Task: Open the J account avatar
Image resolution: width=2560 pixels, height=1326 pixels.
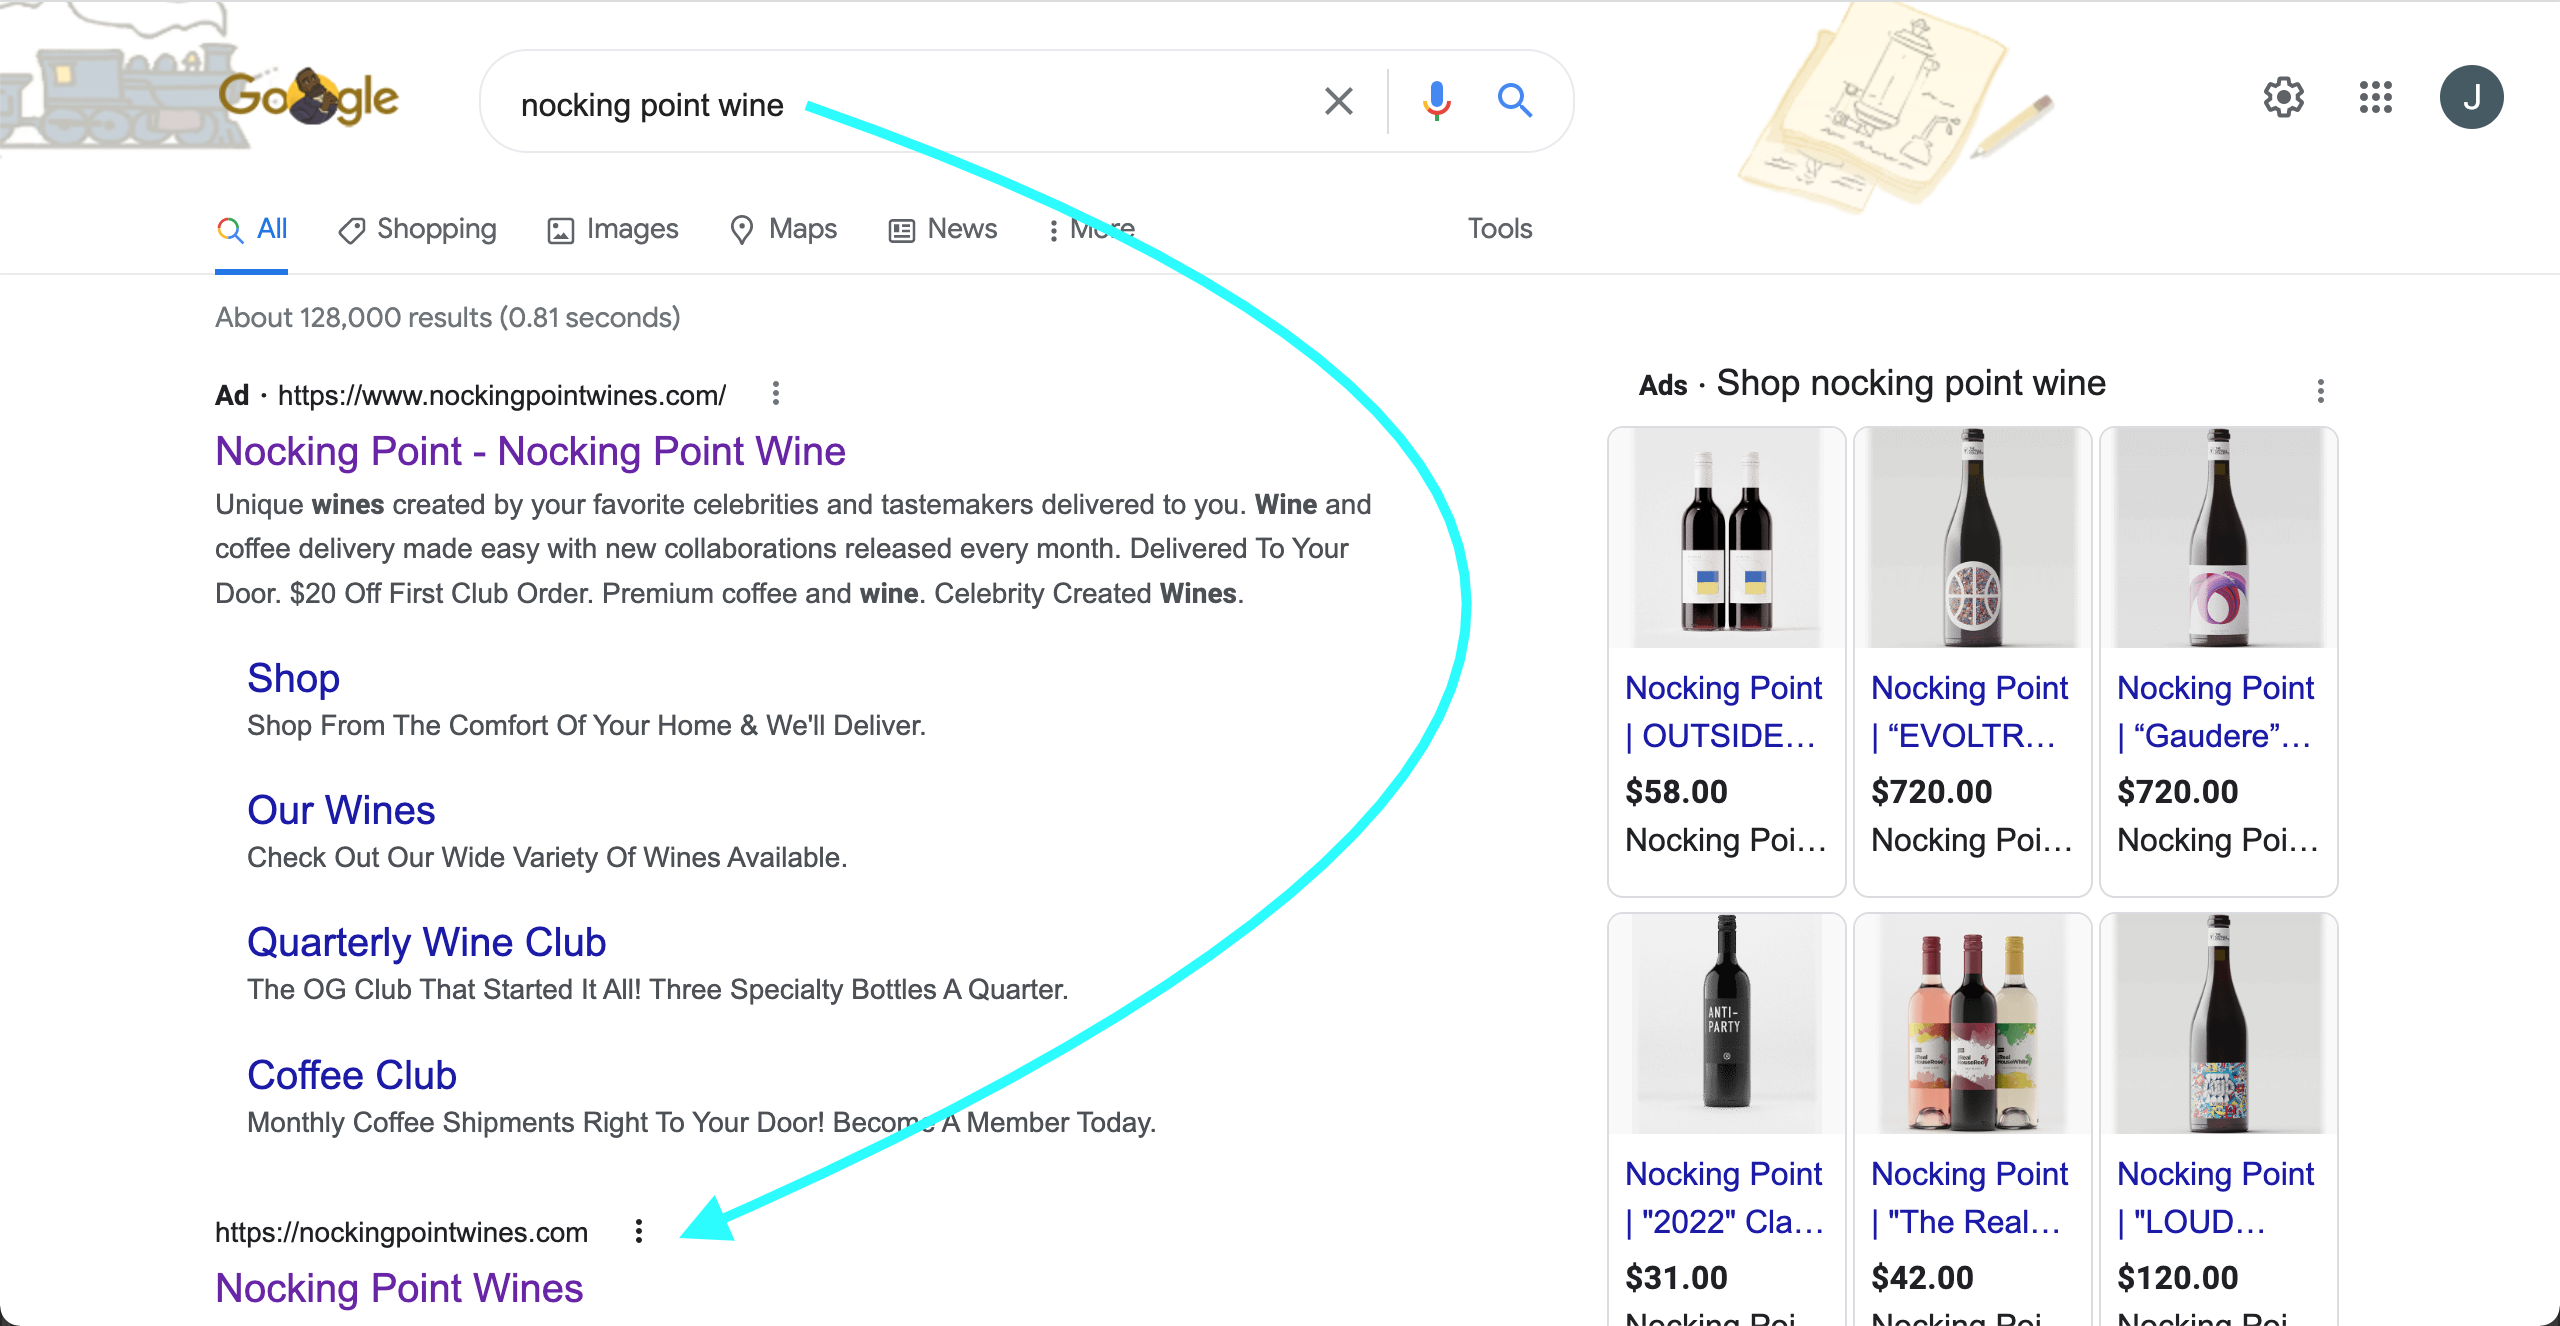Action: tap(2471, 98)
